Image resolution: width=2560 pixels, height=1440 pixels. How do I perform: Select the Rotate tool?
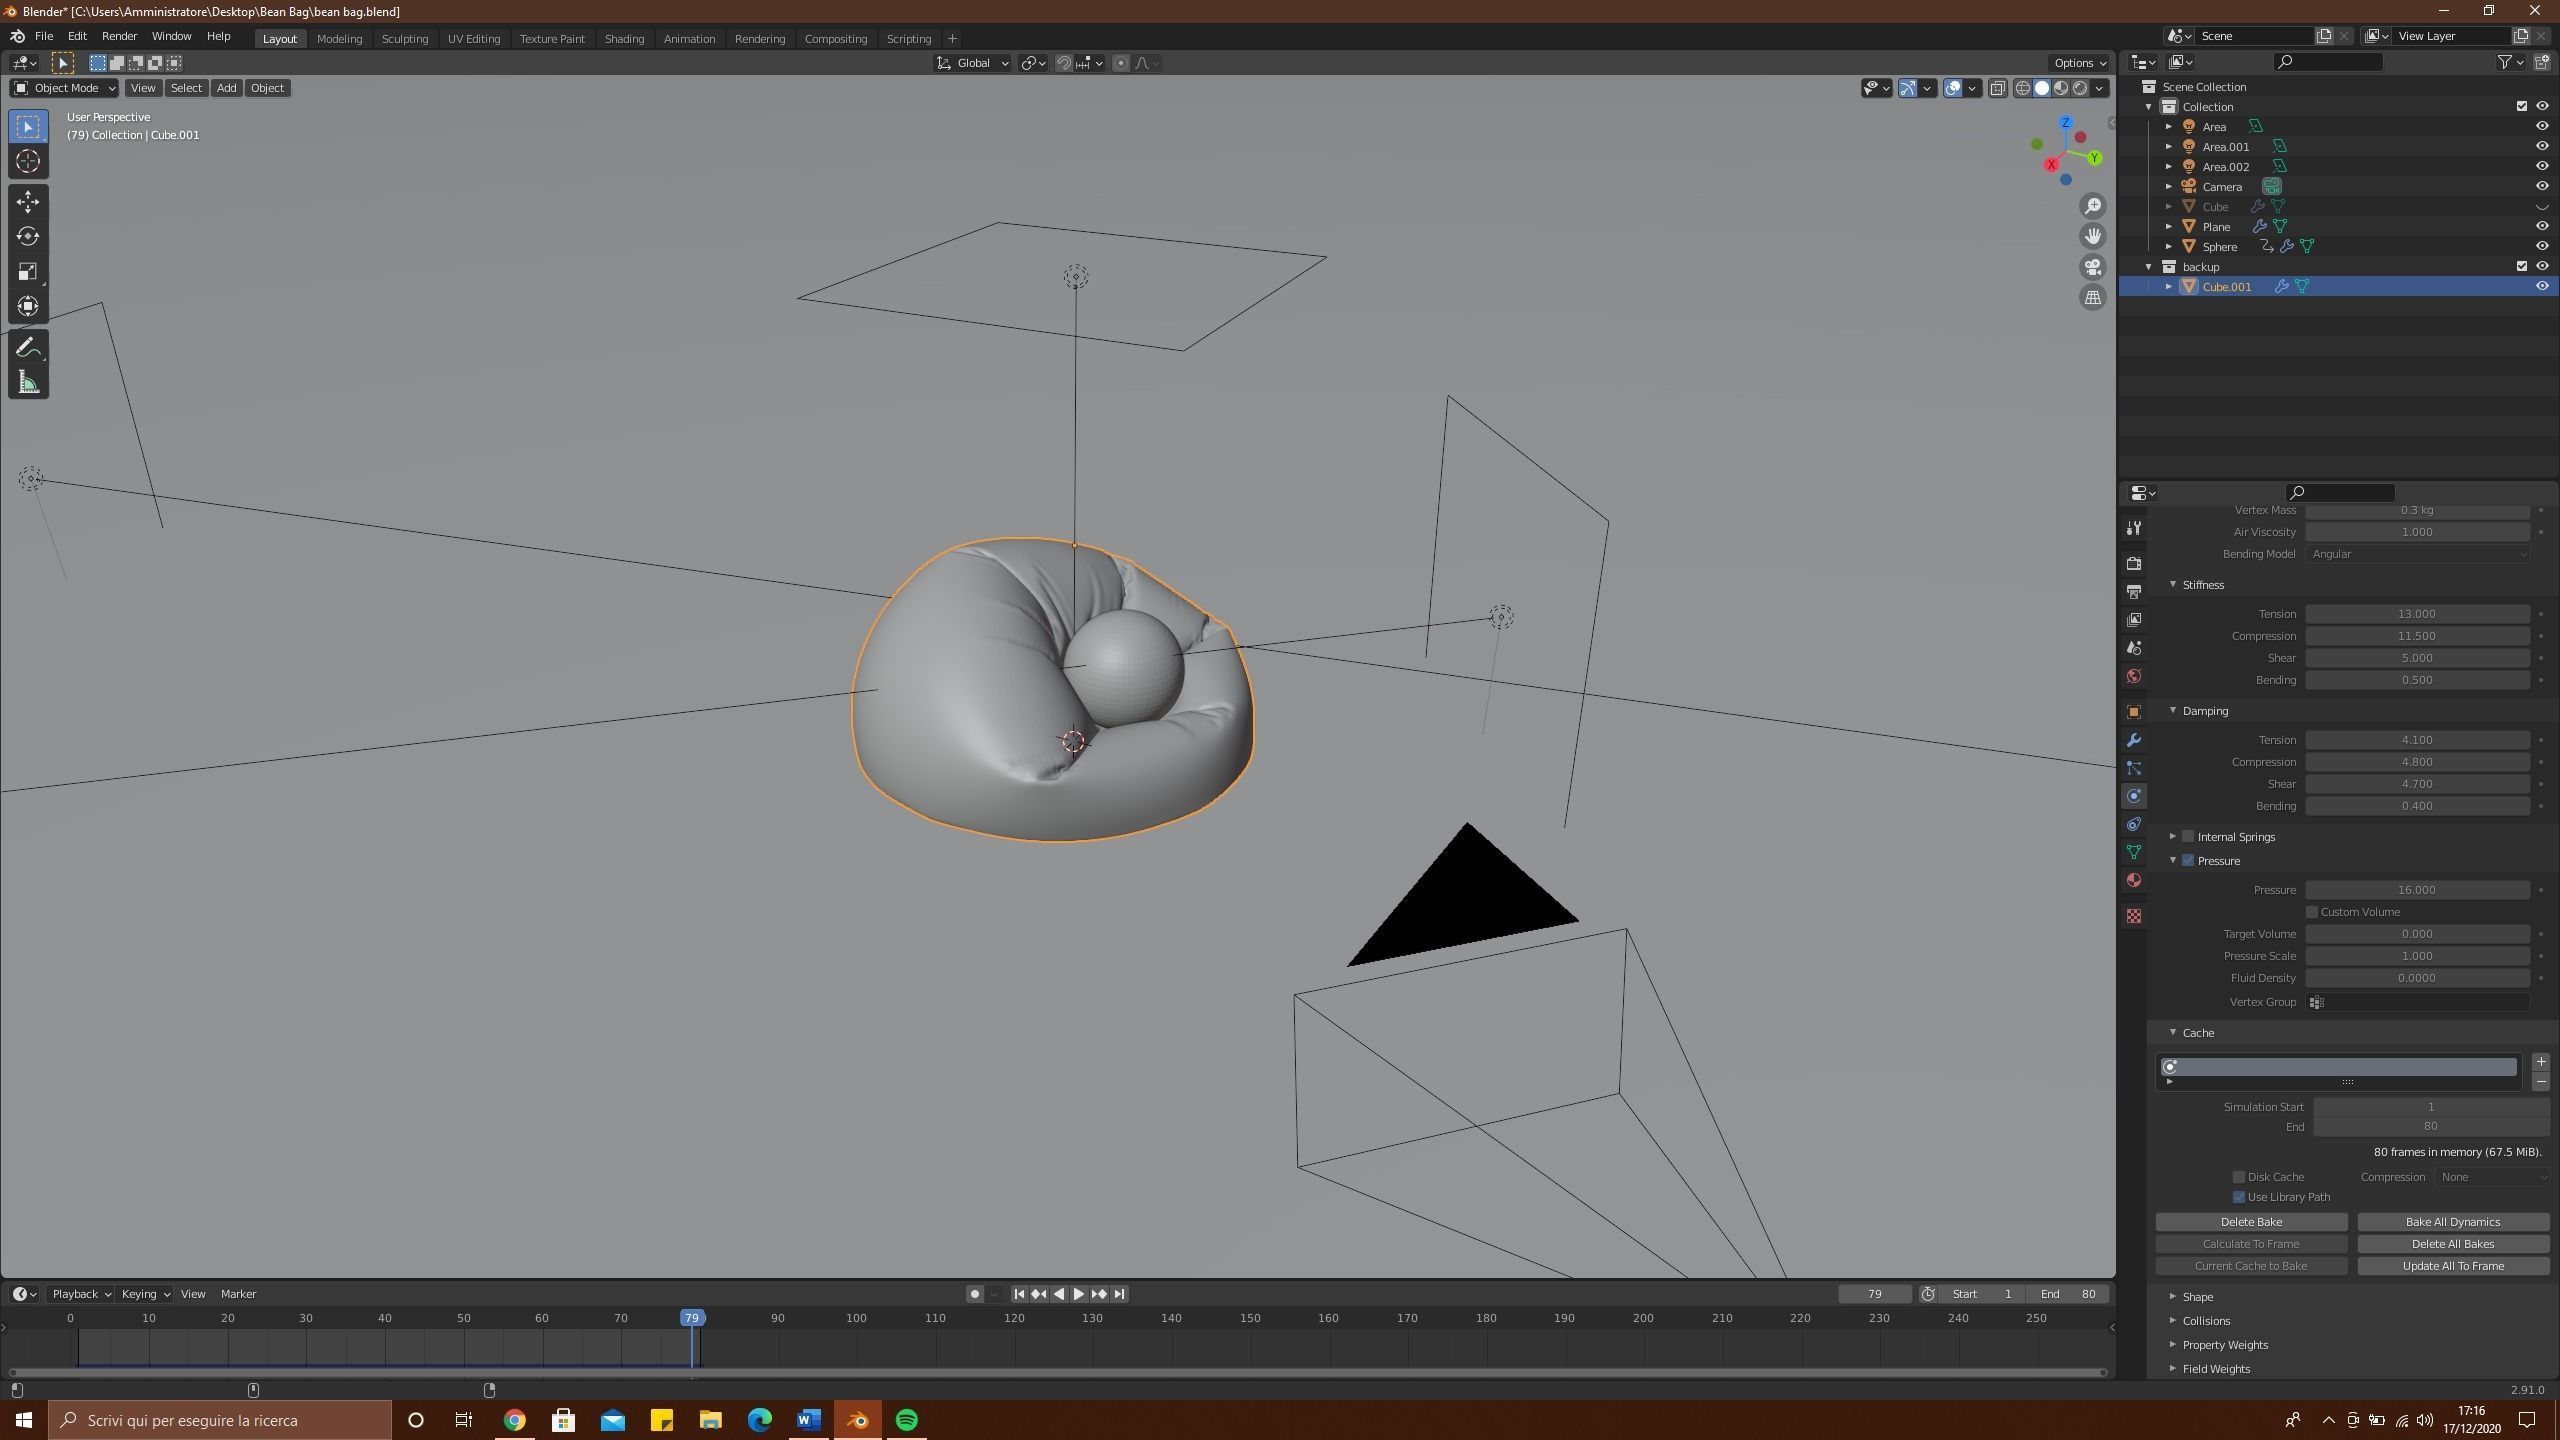(x=28, y=237)
